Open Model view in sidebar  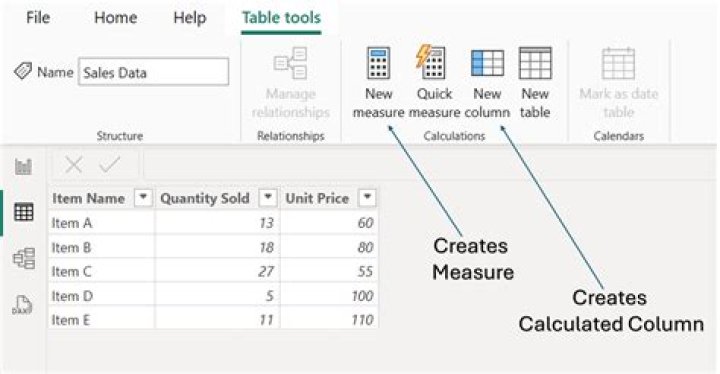tap(24, 258)
